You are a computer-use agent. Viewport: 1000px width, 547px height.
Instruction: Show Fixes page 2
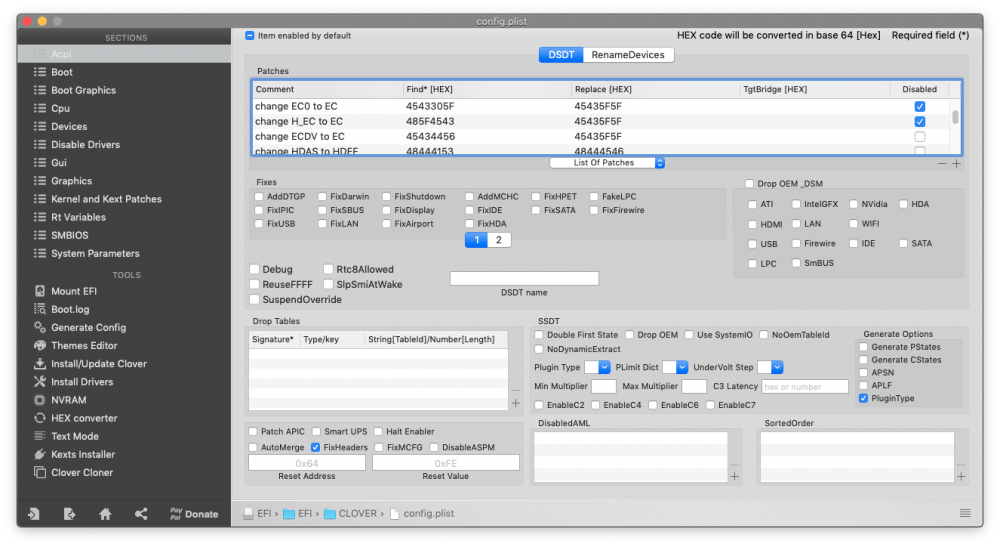[499, 240]
